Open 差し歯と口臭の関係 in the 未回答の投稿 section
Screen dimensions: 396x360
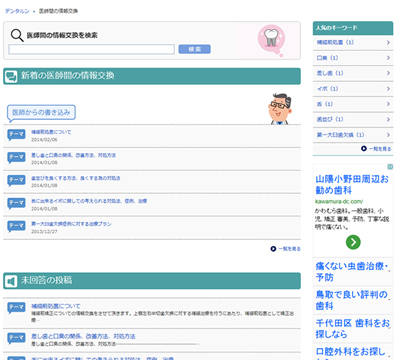pyautogui.click(x=83, y=336)
